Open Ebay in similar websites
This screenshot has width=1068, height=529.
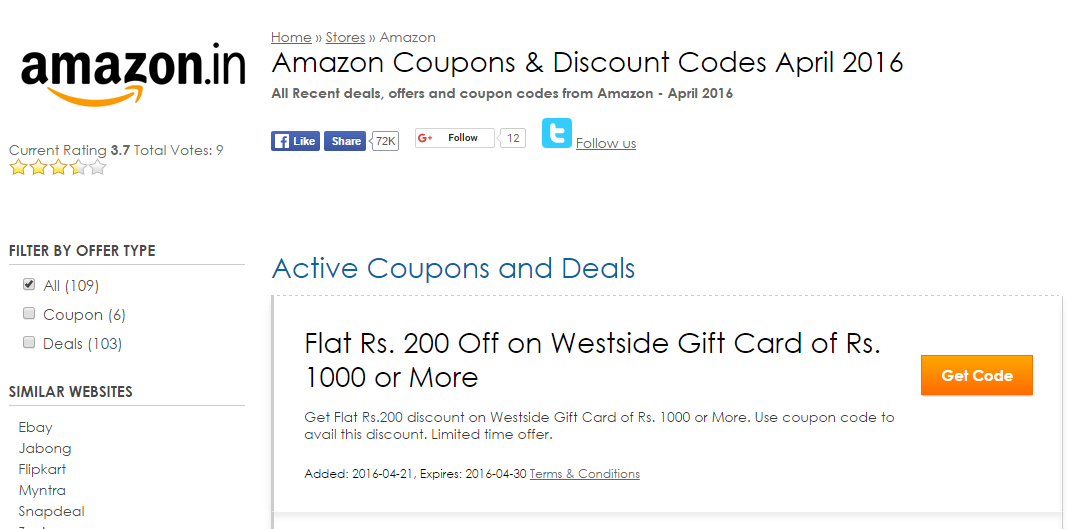click(x=35, y=428)
